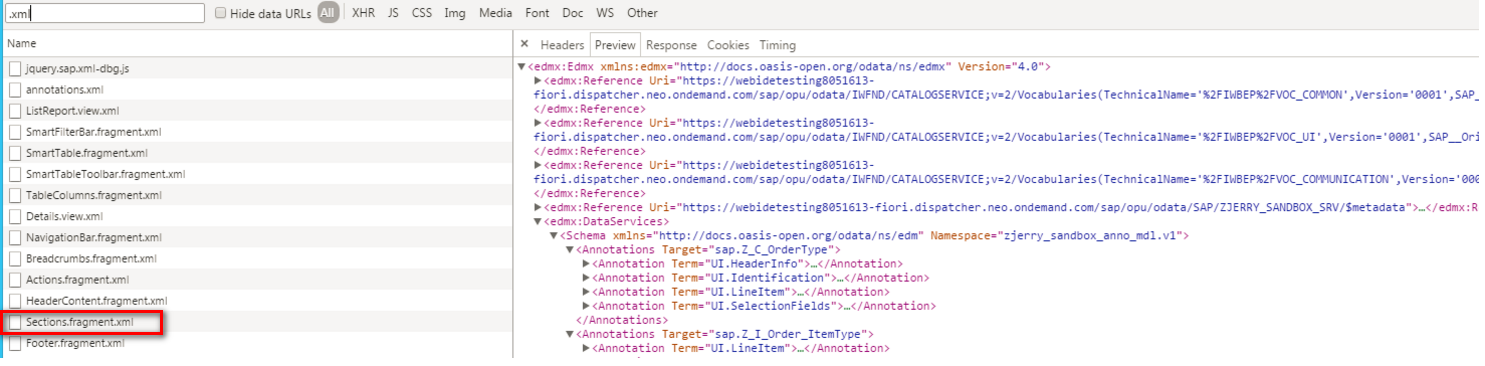1485x366 pixels.
Task: Toggle the Hide data URLs checkbox
Action: click(x=221, y=14)
